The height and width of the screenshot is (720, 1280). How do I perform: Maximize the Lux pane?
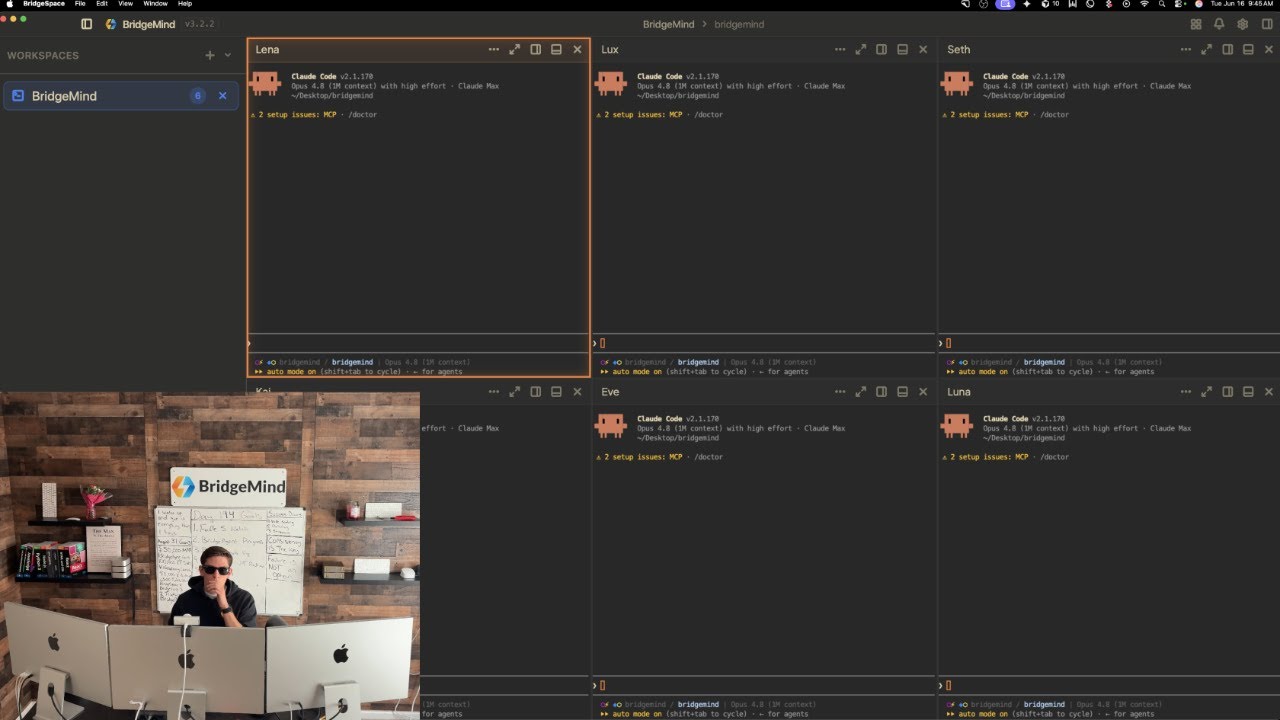pyautogui.click(x=860, y=49)
